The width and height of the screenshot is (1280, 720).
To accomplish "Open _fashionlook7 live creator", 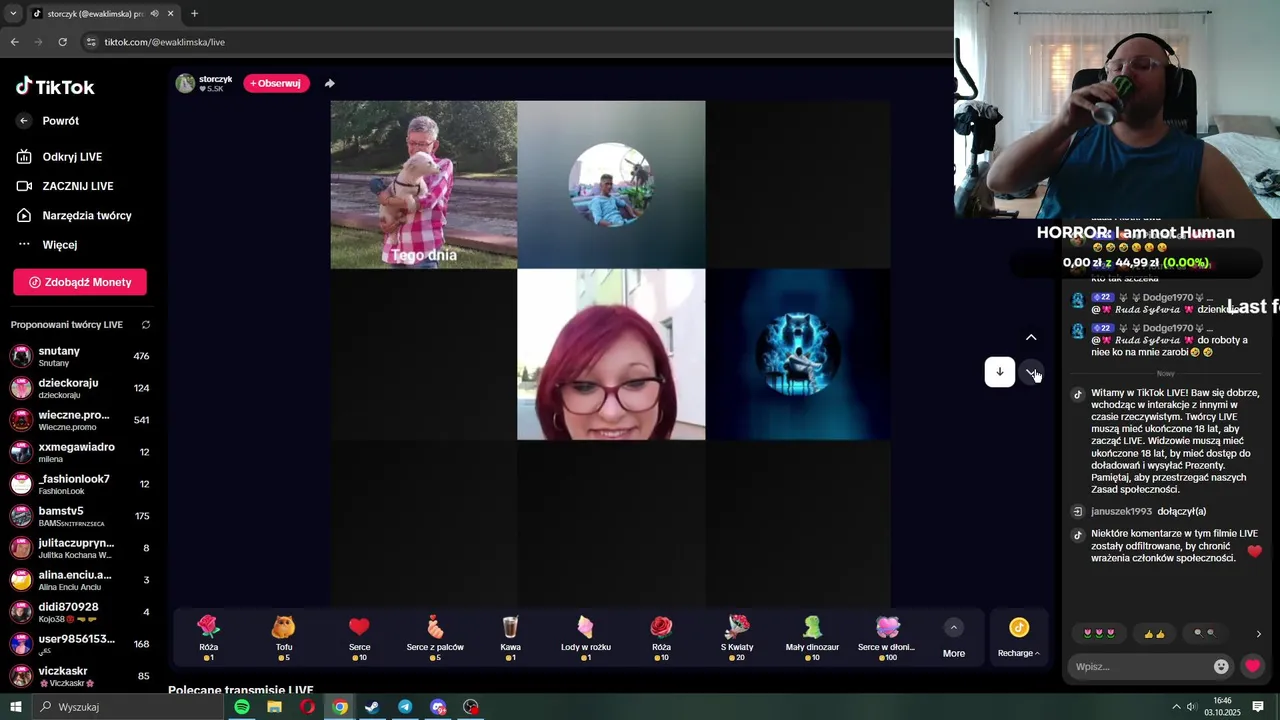I will click(x=80, y=484).
